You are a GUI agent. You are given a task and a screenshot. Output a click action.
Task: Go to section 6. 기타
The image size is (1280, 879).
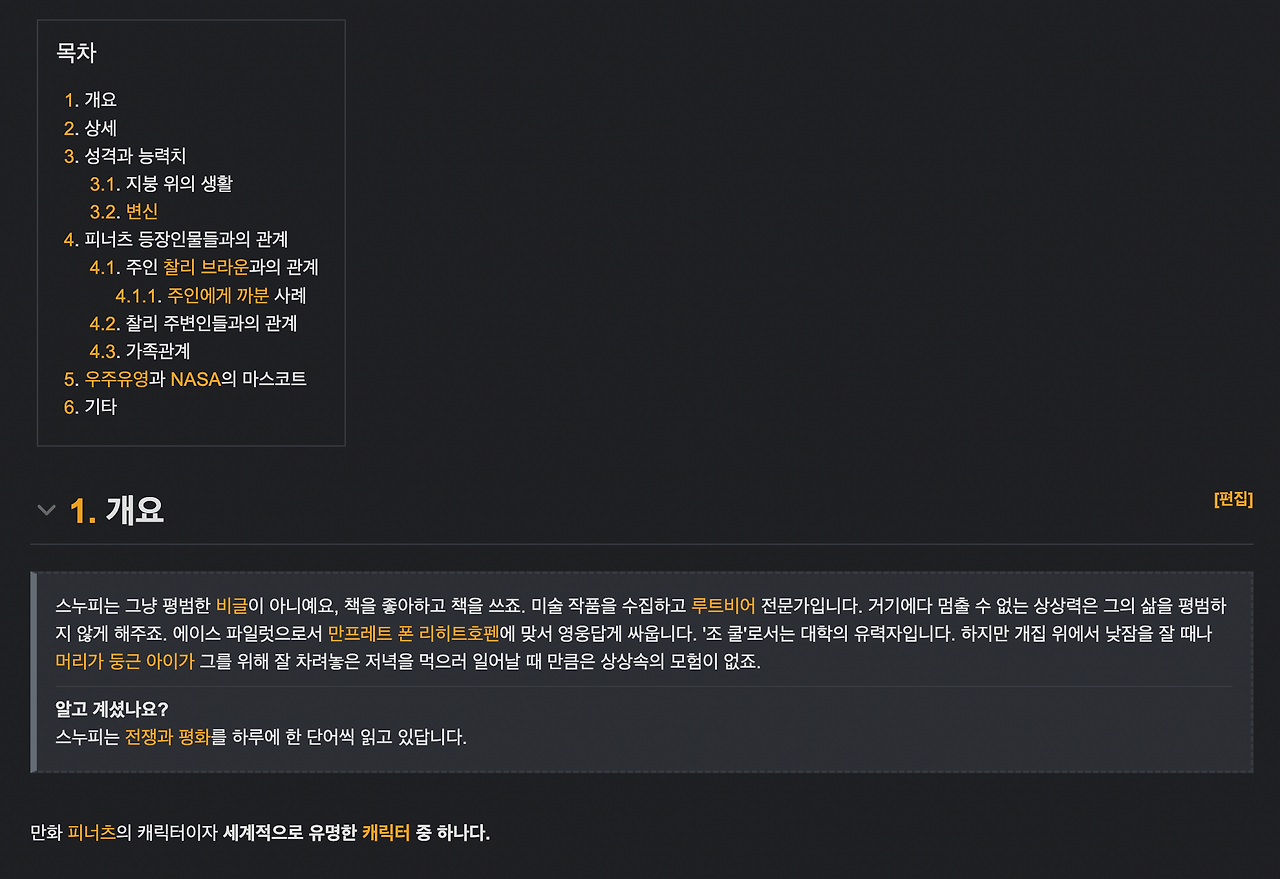[x=100, y=407]
